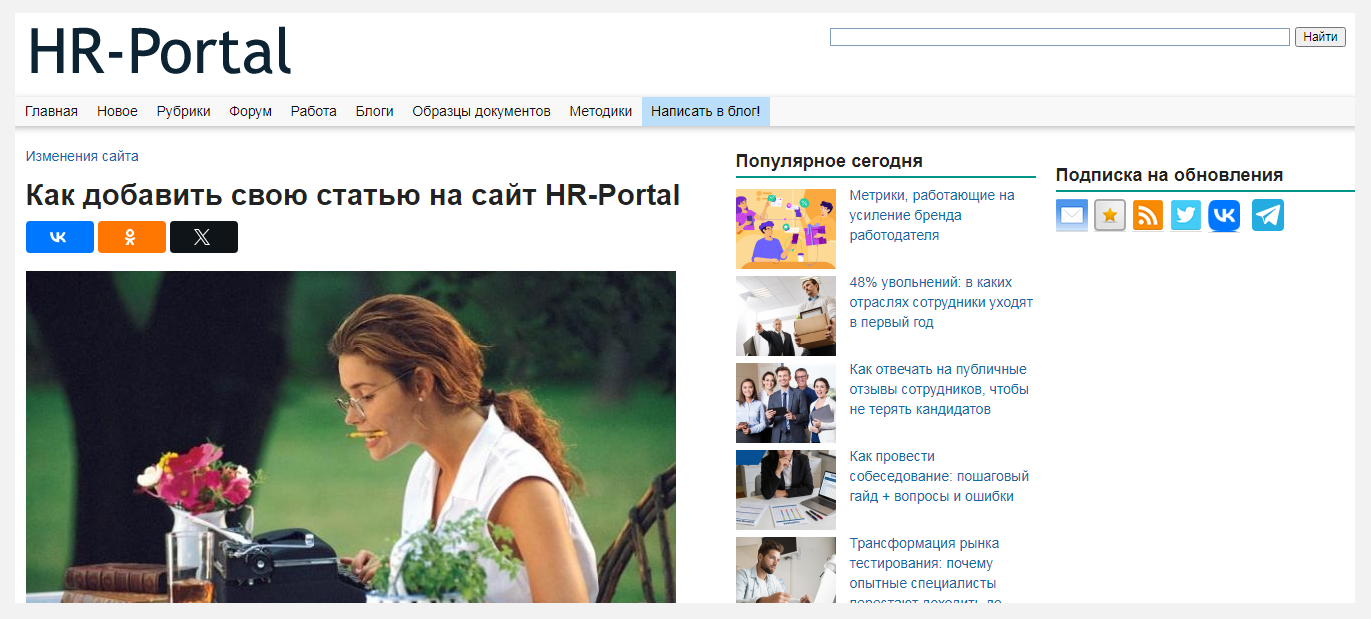Open the Telegram subscription icon
Screen dimensions: 1371x619
coord(1268,215)
